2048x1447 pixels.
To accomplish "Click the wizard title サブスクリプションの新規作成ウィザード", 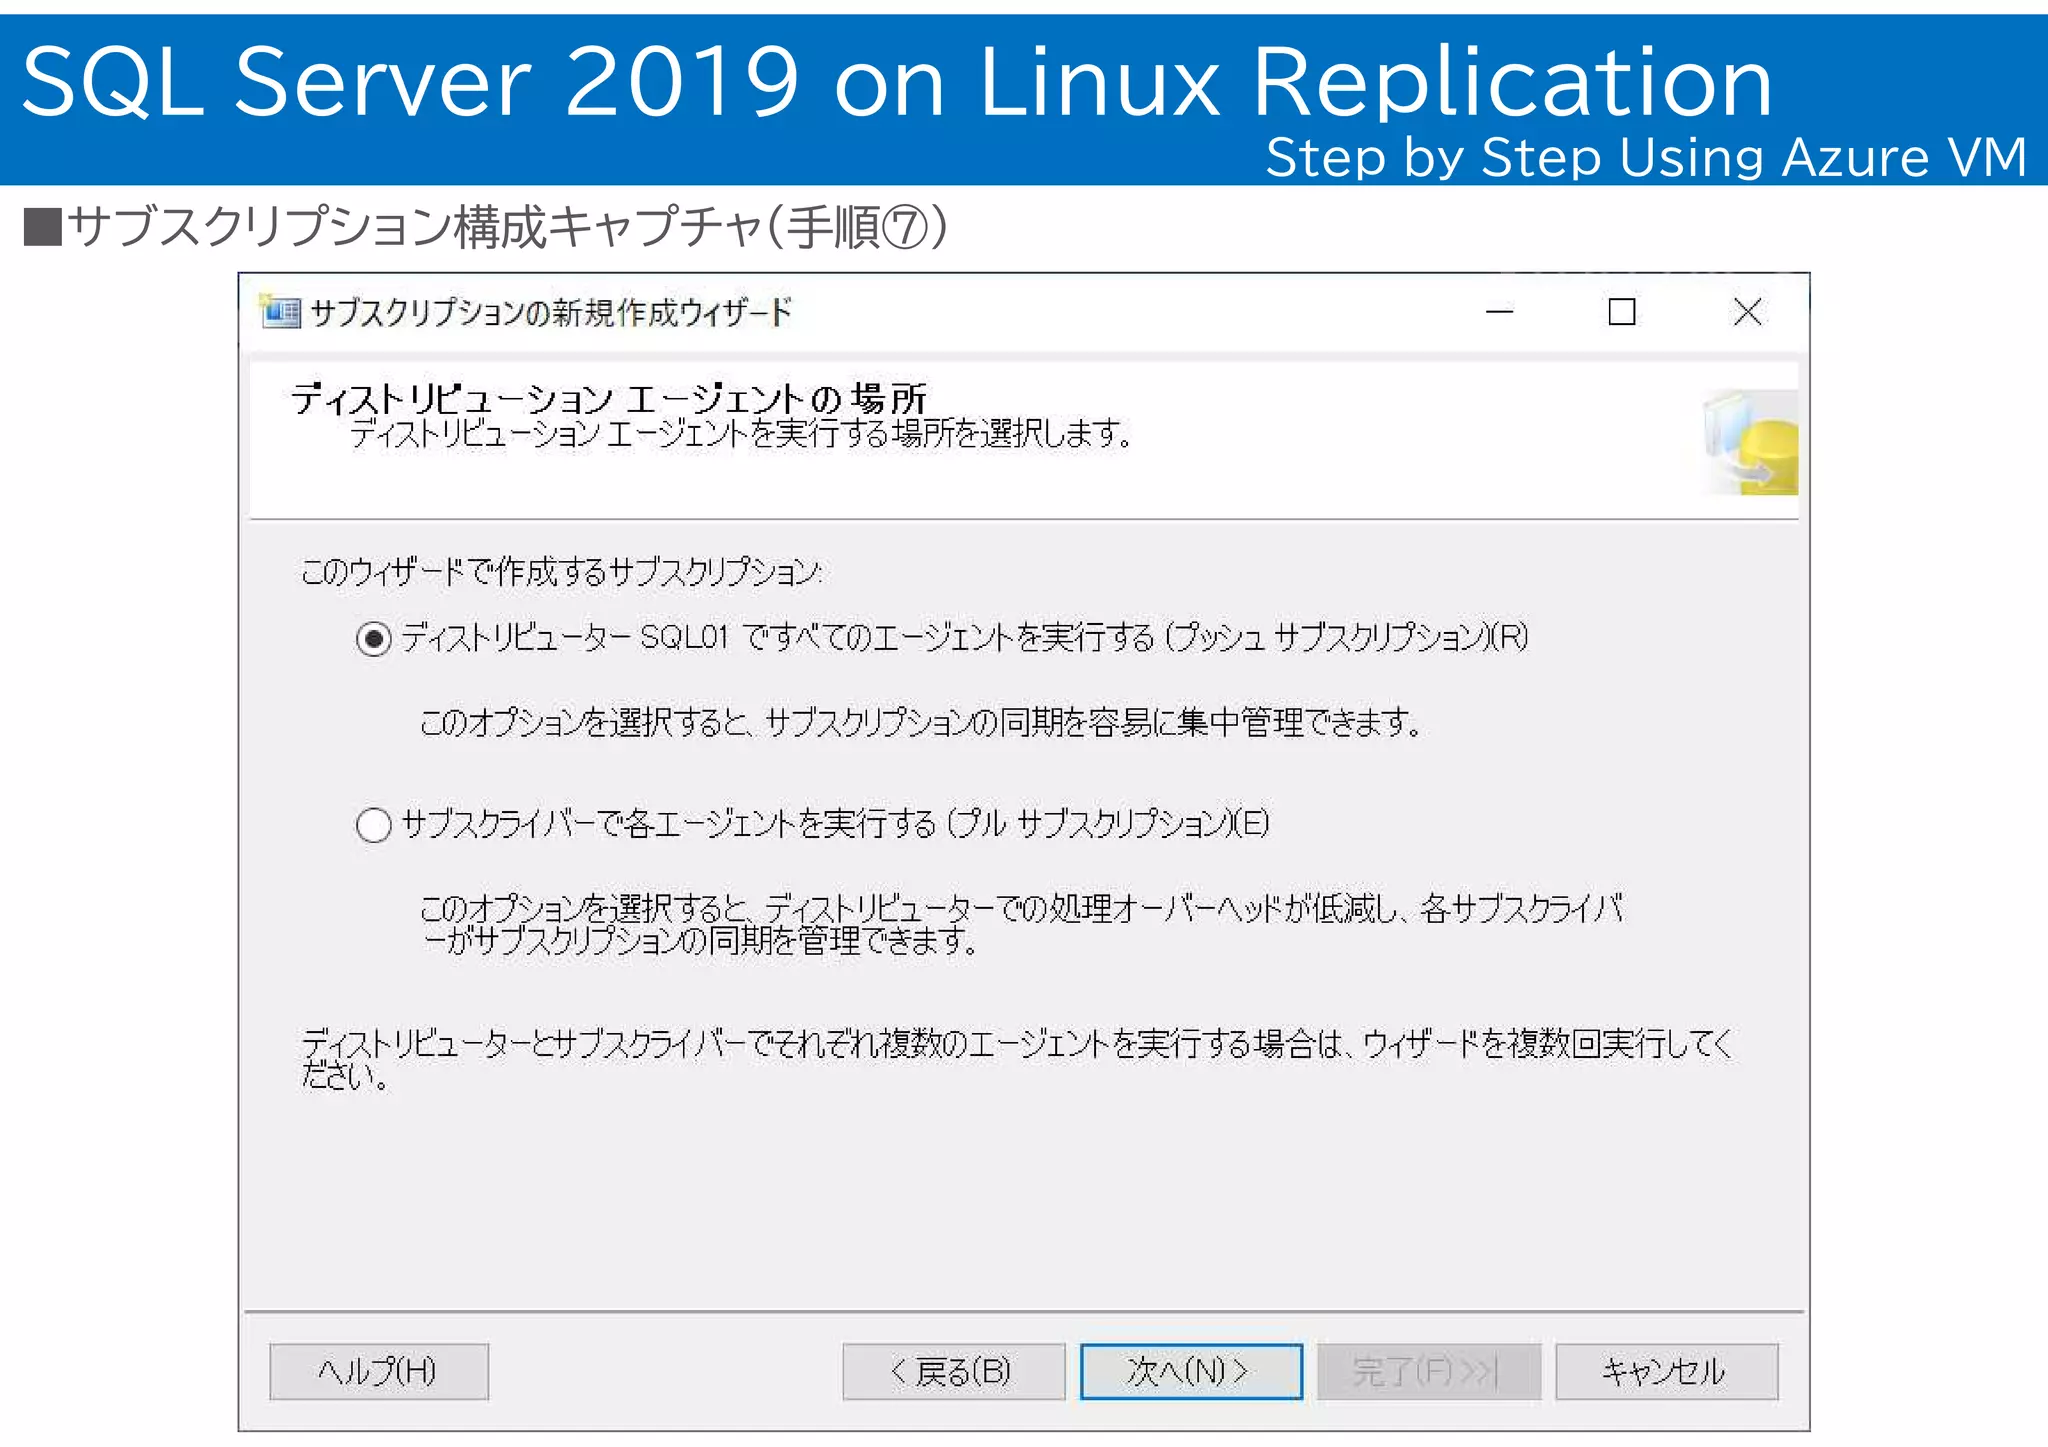I will [551, 313].
